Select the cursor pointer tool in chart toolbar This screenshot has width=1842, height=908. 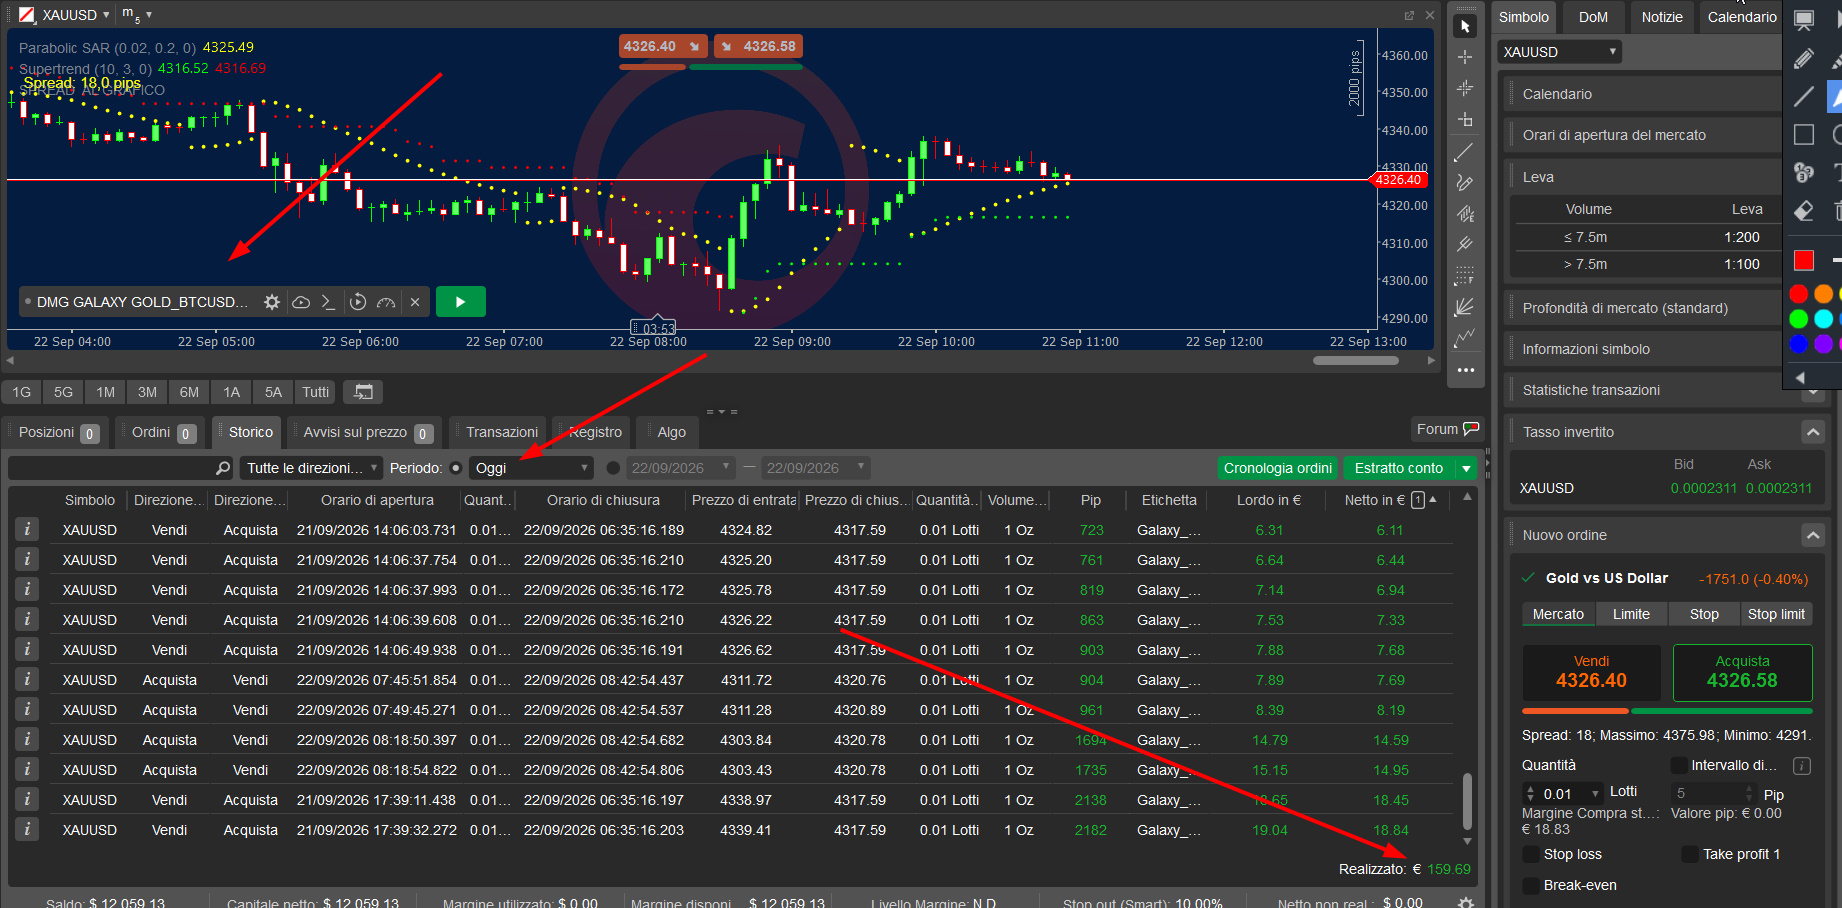click(x=1465, y=27)
